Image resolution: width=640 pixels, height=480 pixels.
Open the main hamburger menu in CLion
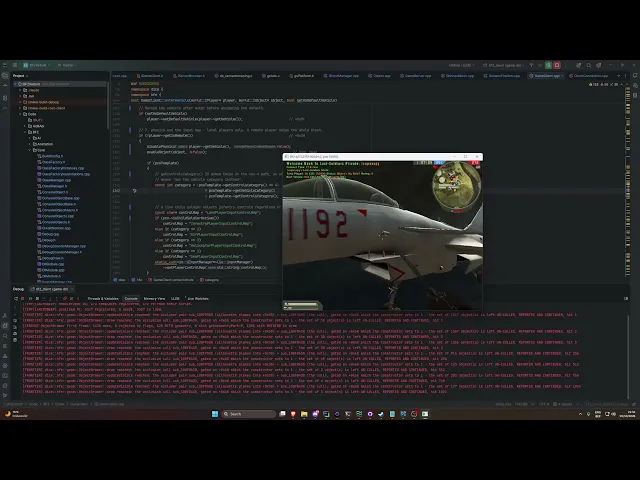(15, 65)
